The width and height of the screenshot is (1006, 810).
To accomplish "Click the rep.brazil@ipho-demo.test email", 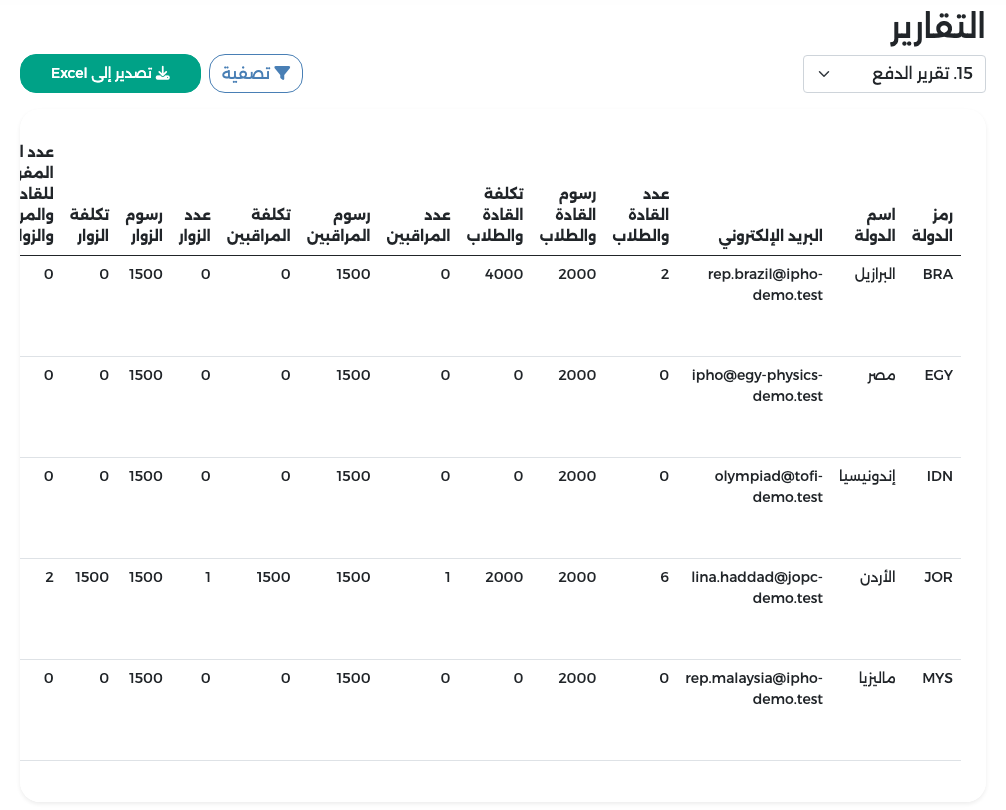I will pyautogui.click(x=765, y=285).
